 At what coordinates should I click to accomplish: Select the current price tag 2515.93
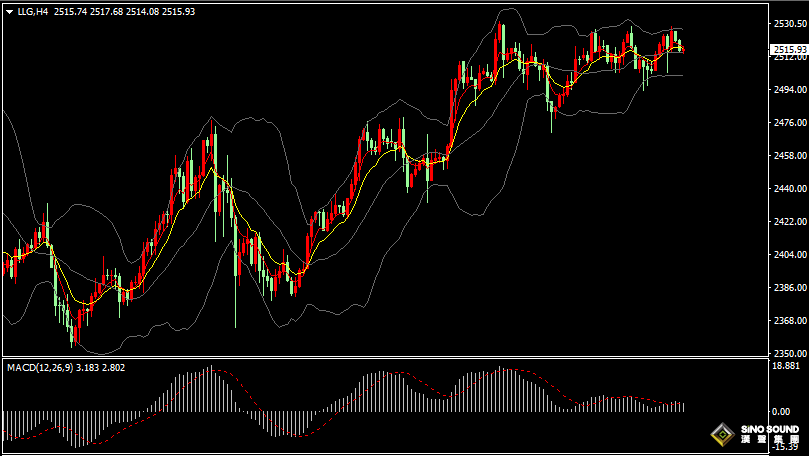(789, 49)
